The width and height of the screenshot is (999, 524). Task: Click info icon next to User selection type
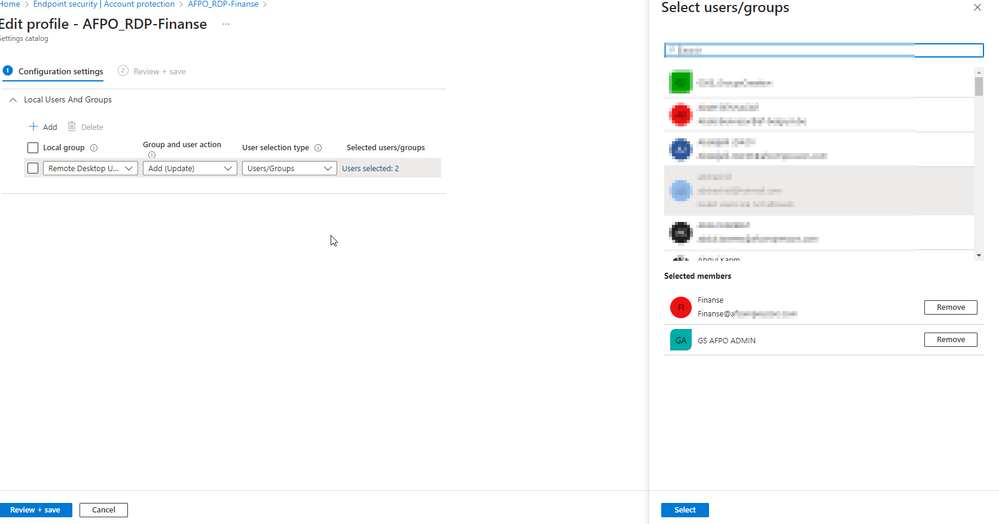click(x=318, y=148)
